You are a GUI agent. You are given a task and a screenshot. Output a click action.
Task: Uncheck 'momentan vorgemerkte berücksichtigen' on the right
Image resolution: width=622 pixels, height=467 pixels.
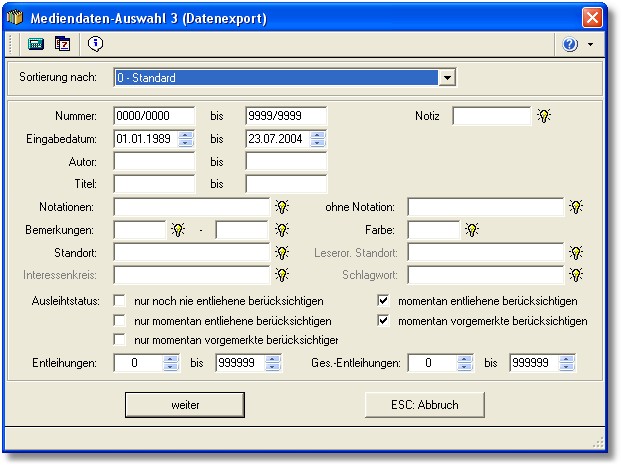[x=383, y=321]
